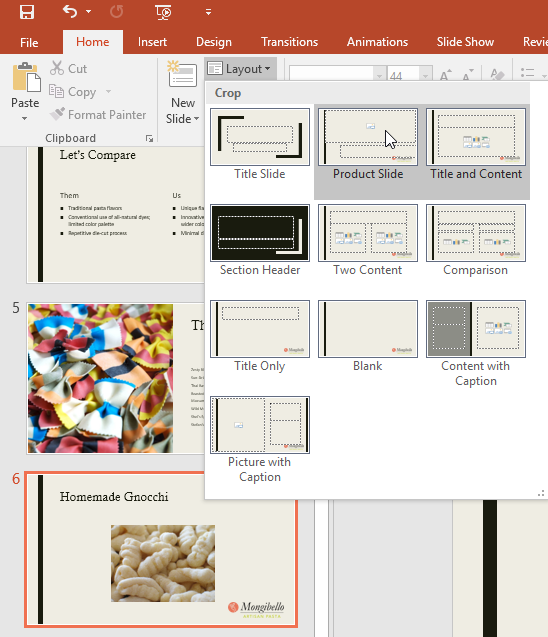
Task: Choose the Section Header layout
Action: 260,241
